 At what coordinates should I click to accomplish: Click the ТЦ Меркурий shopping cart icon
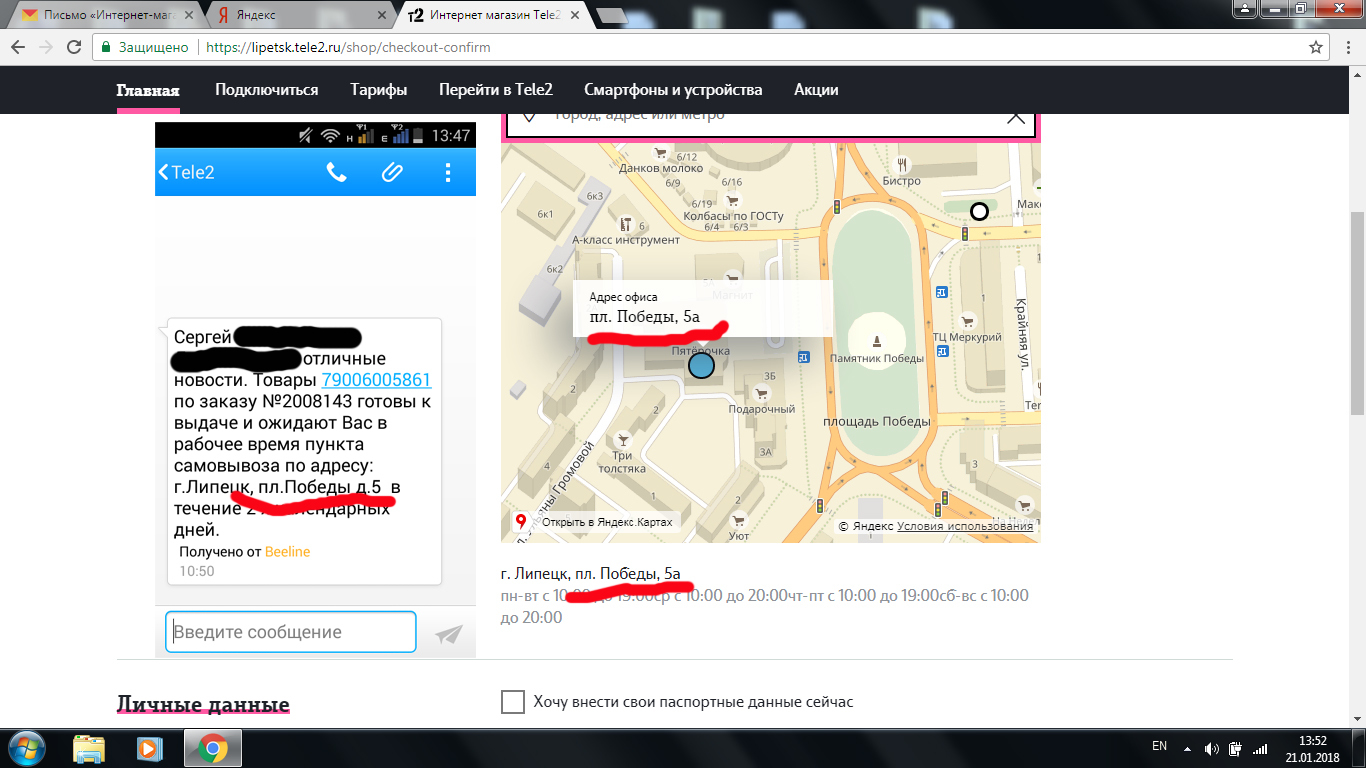point(967,322)
